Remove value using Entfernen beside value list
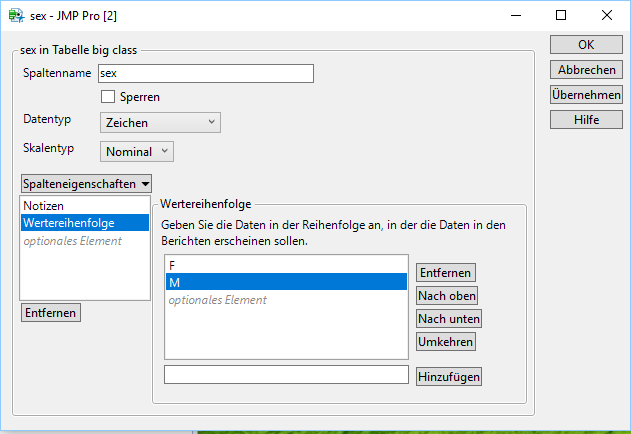Viewport: 631px width, 434px height. [x=445, y=273]
